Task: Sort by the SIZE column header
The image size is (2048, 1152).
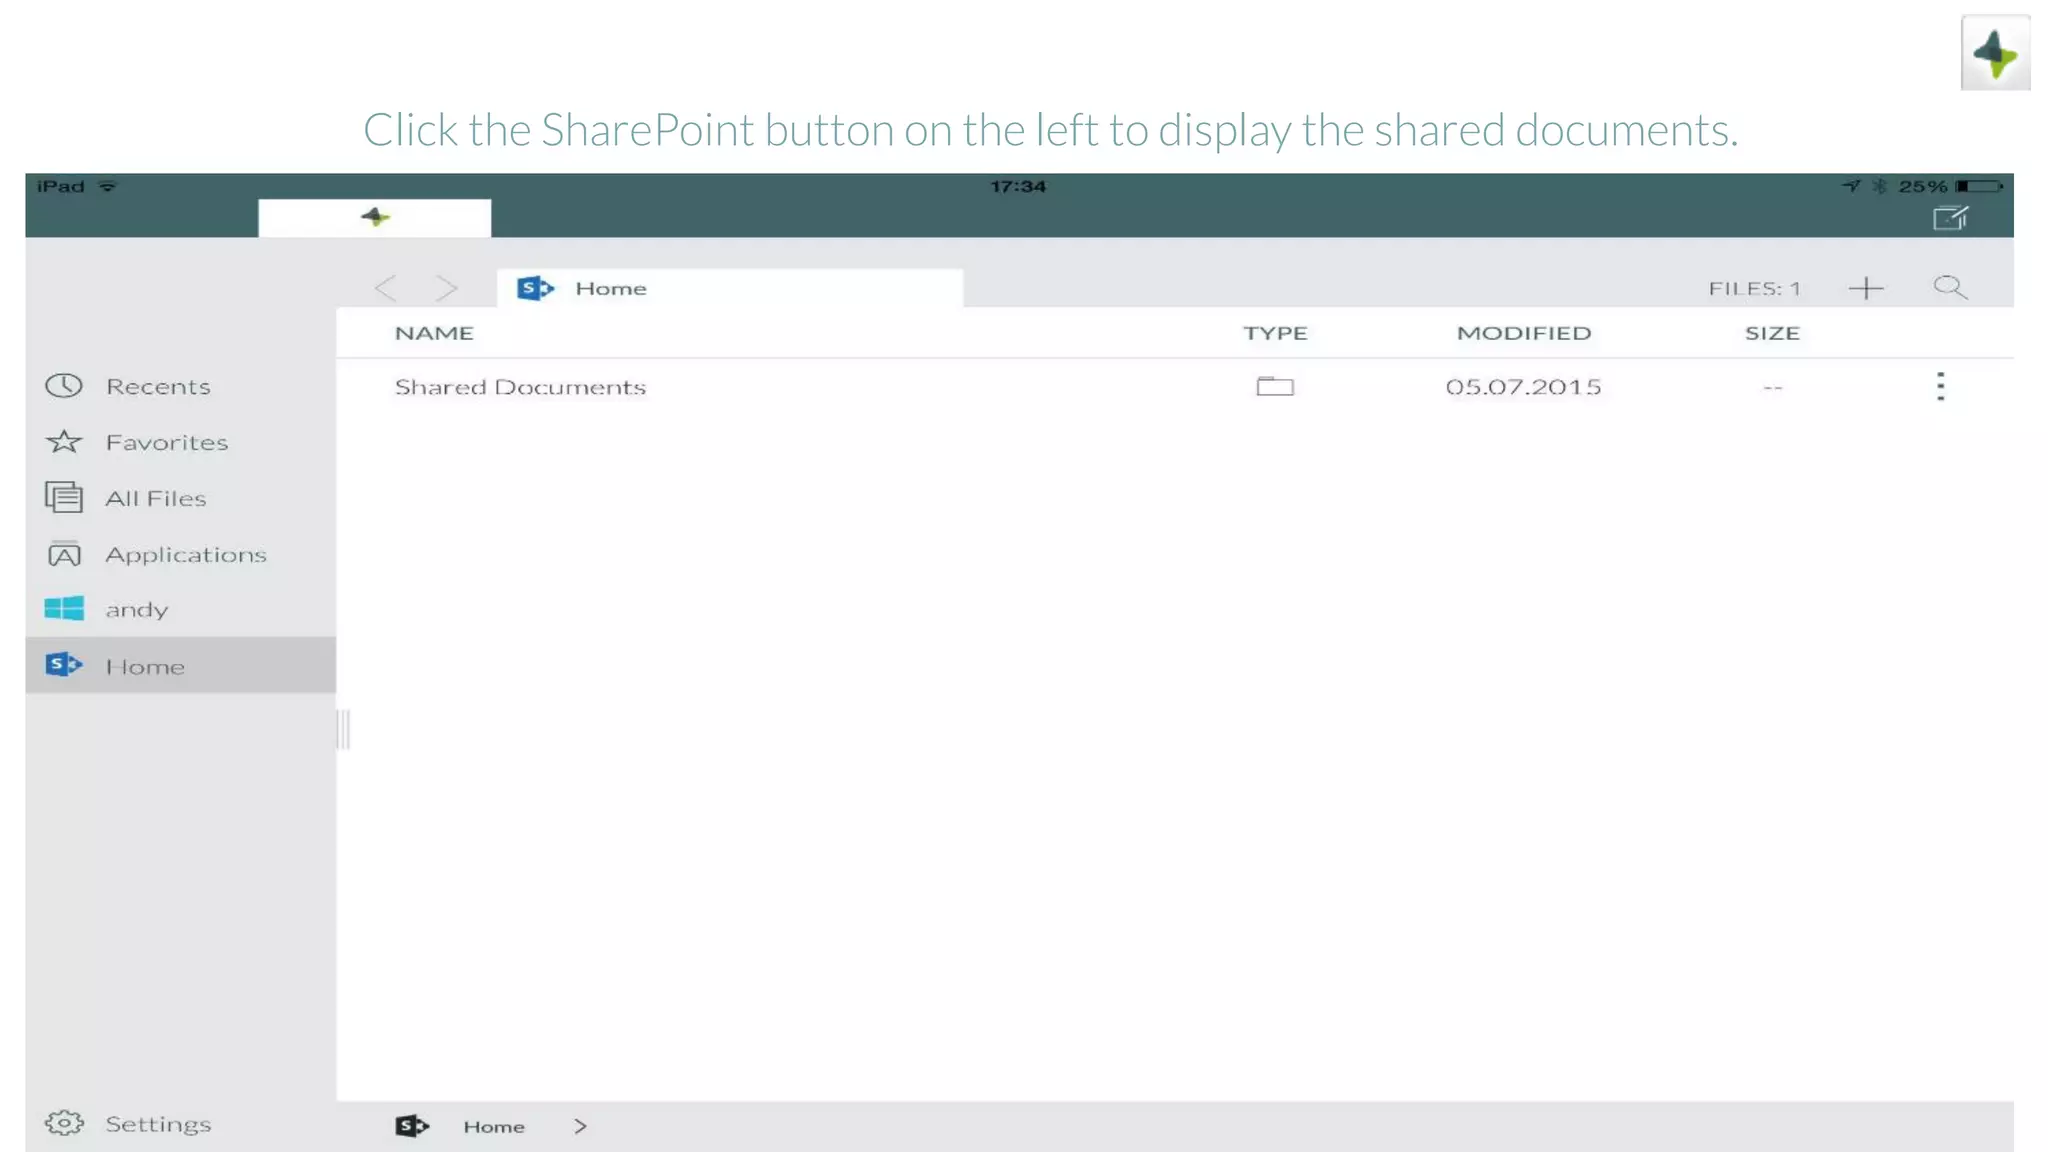Action: tap(1772, 333)
